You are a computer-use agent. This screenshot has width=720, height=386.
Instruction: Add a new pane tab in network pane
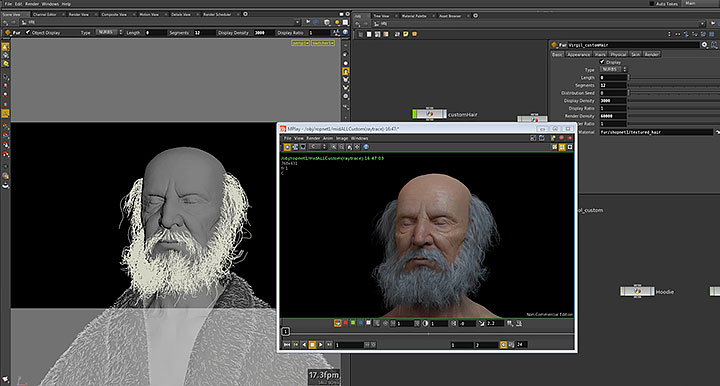[476, 16]
